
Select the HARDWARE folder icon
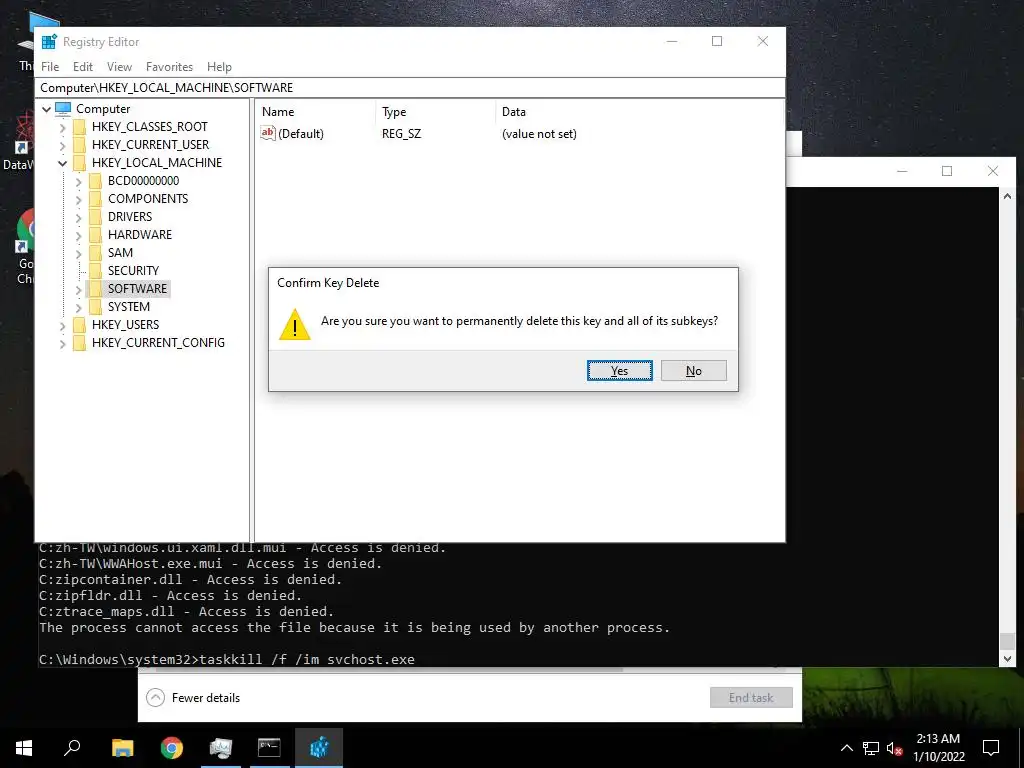click(x=95, y=234)
